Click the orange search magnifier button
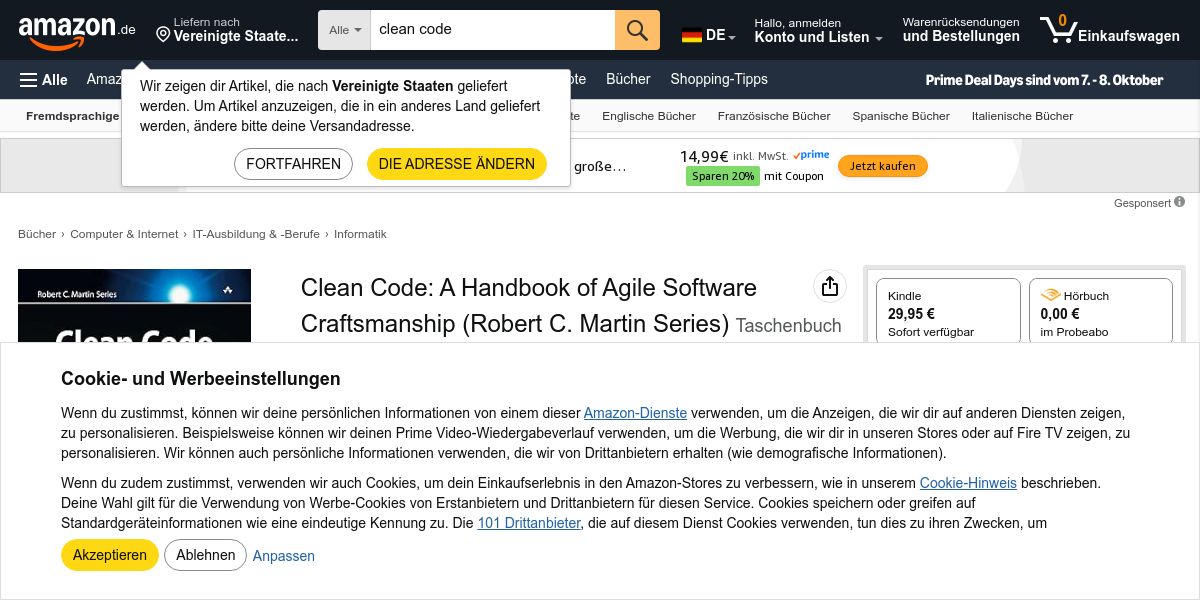This screenshot has width=1200, height=600. point(637,30)
